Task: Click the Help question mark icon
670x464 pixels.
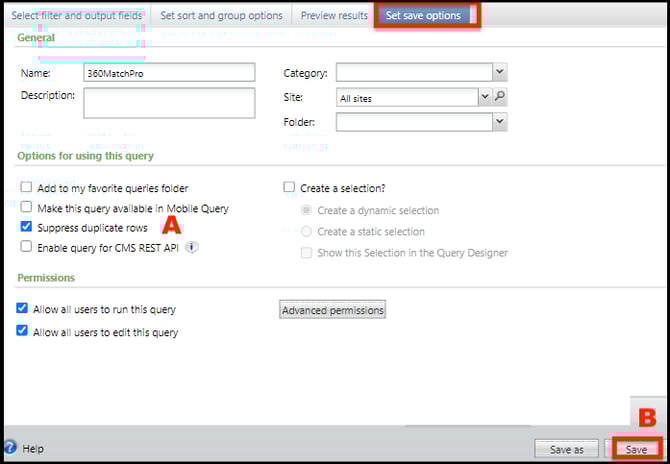Action: [x=10, y=448]
